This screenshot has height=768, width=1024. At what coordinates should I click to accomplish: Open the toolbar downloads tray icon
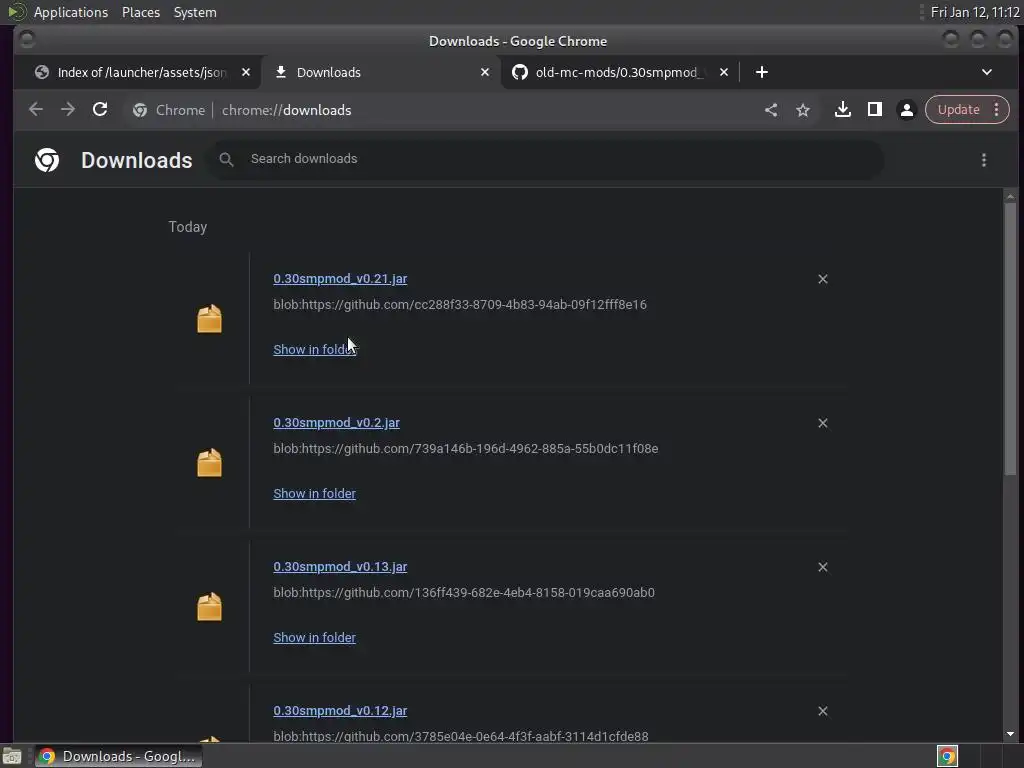tap(842, 110)
